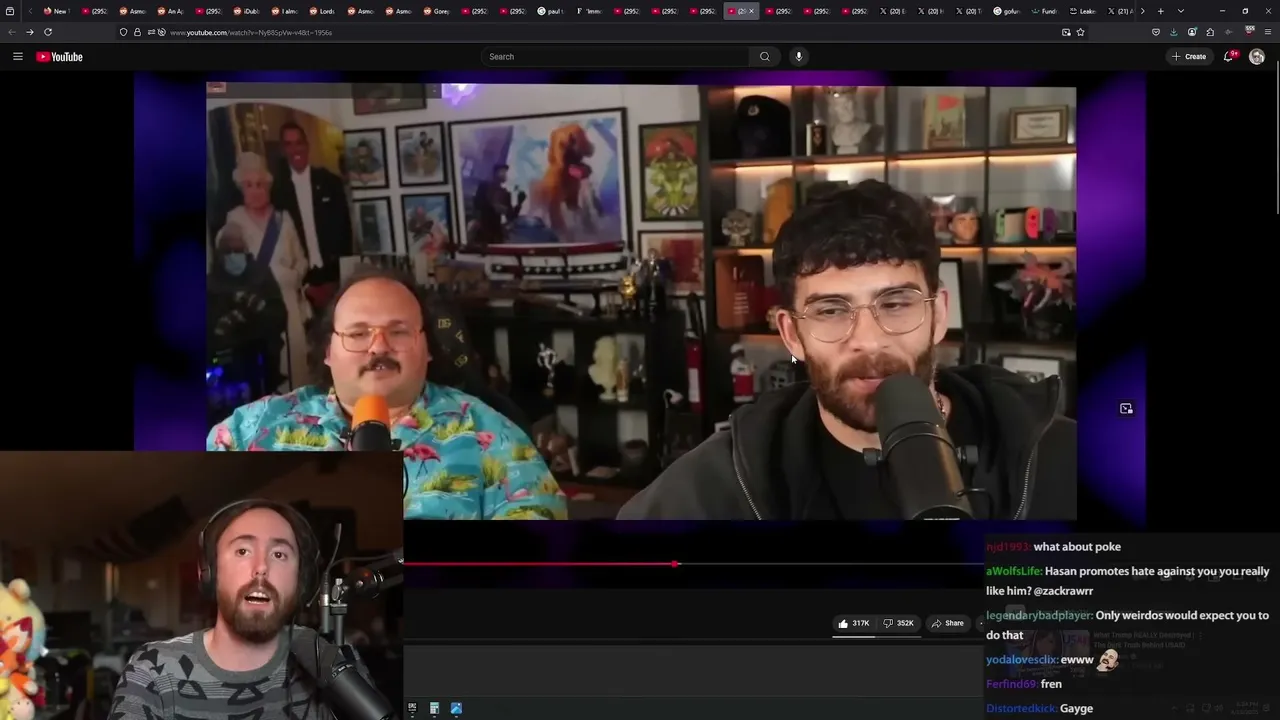
Task: Click the miniplayer icon beside the video
Action: click(x=1126, y=408)
